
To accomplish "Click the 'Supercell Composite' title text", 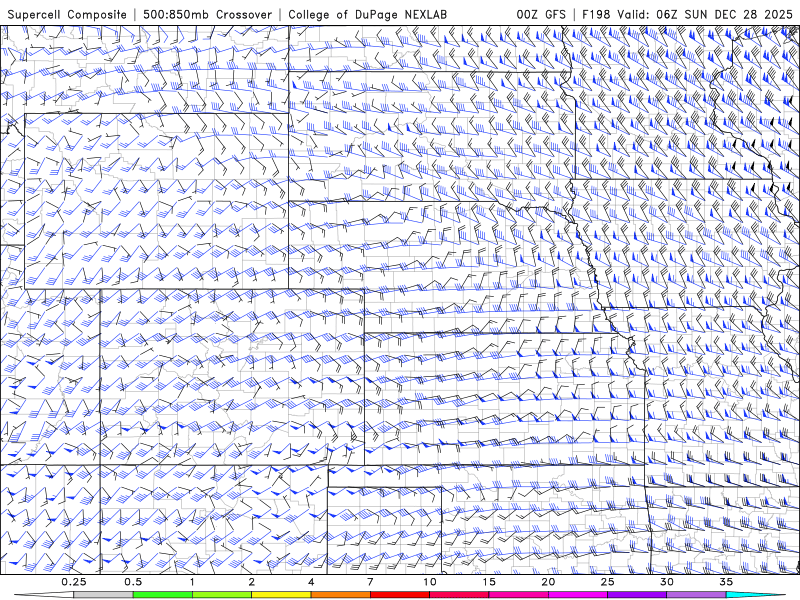I will point(67,14).
